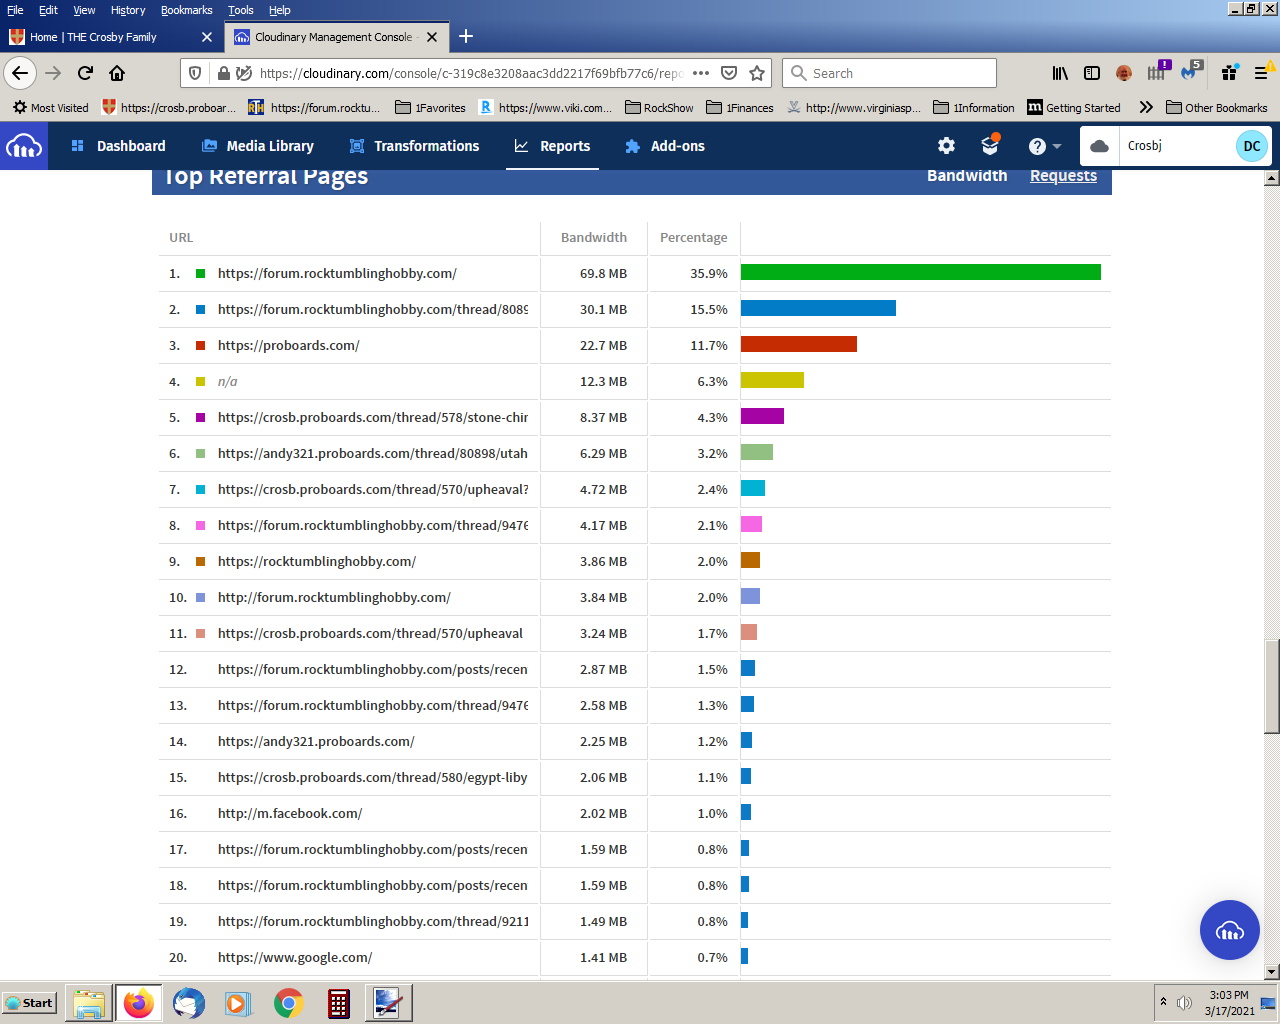Click the proboards.com URL in row 3
This screenshot has width=1280, height=1024.
[x=288, y=345]
